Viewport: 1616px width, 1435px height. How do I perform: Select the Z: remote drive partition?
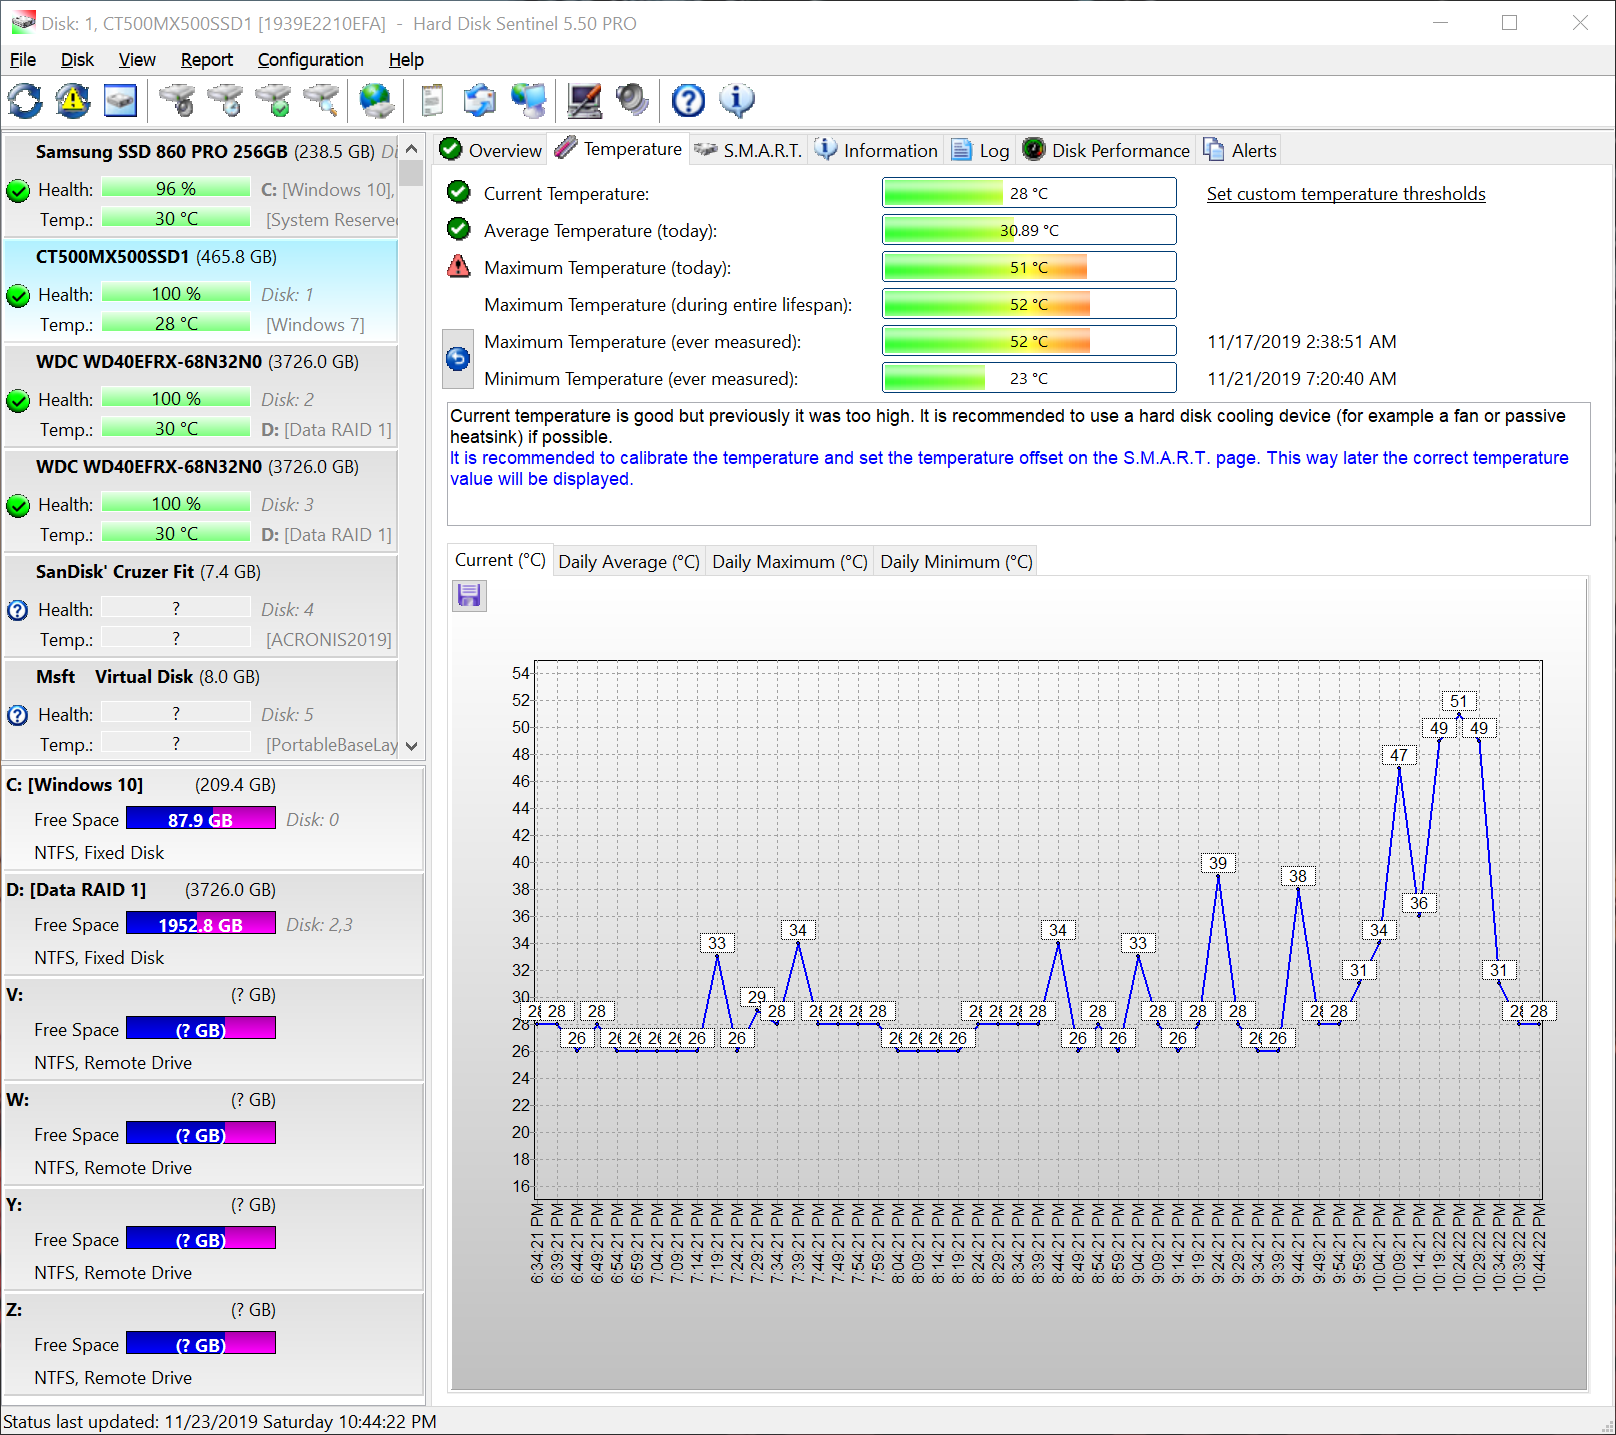tap(213, 1343)
